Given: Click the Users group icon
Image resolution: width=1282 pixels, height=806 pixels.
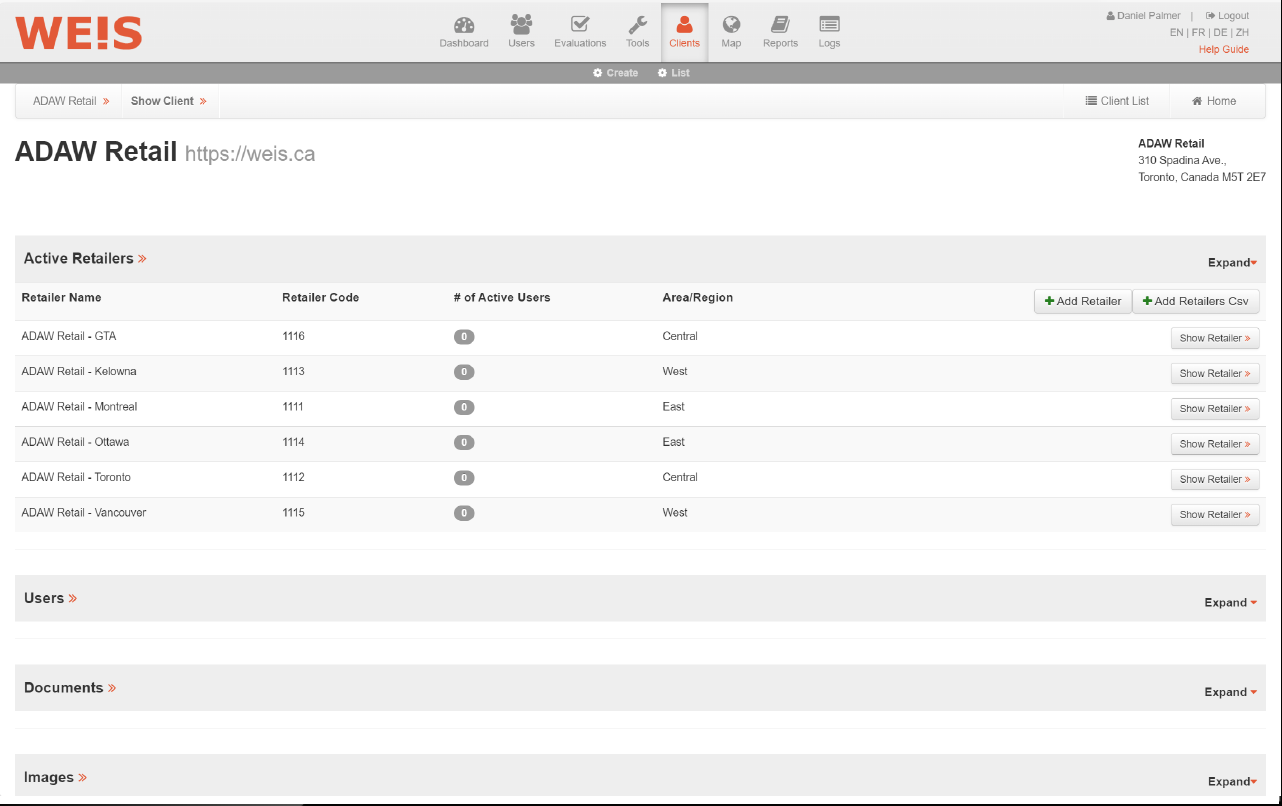Looking at the screenshot, I should tap(521, 25).
